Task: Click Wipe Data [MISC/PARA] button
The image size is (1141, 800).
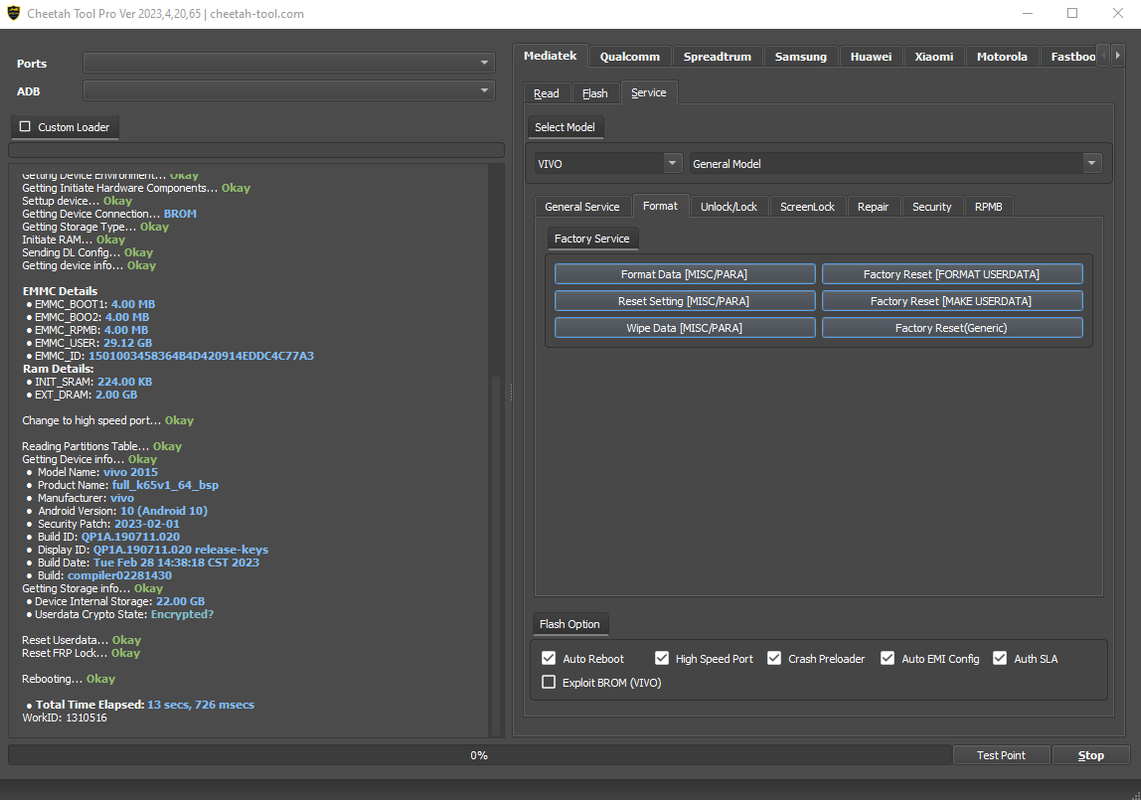Action: coord(685,328)
